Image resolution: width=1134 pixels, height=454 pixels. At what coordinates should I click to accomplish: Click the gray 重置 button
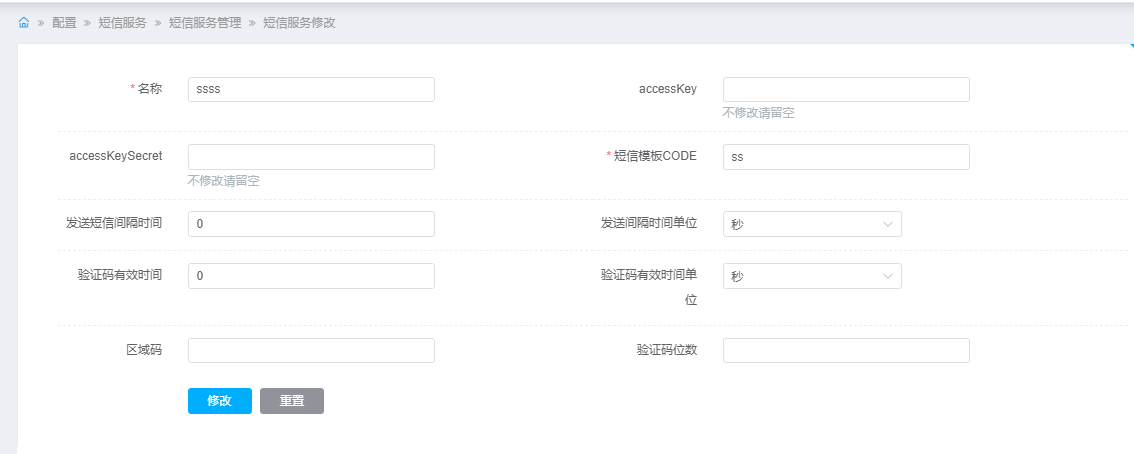pos(292,400)
